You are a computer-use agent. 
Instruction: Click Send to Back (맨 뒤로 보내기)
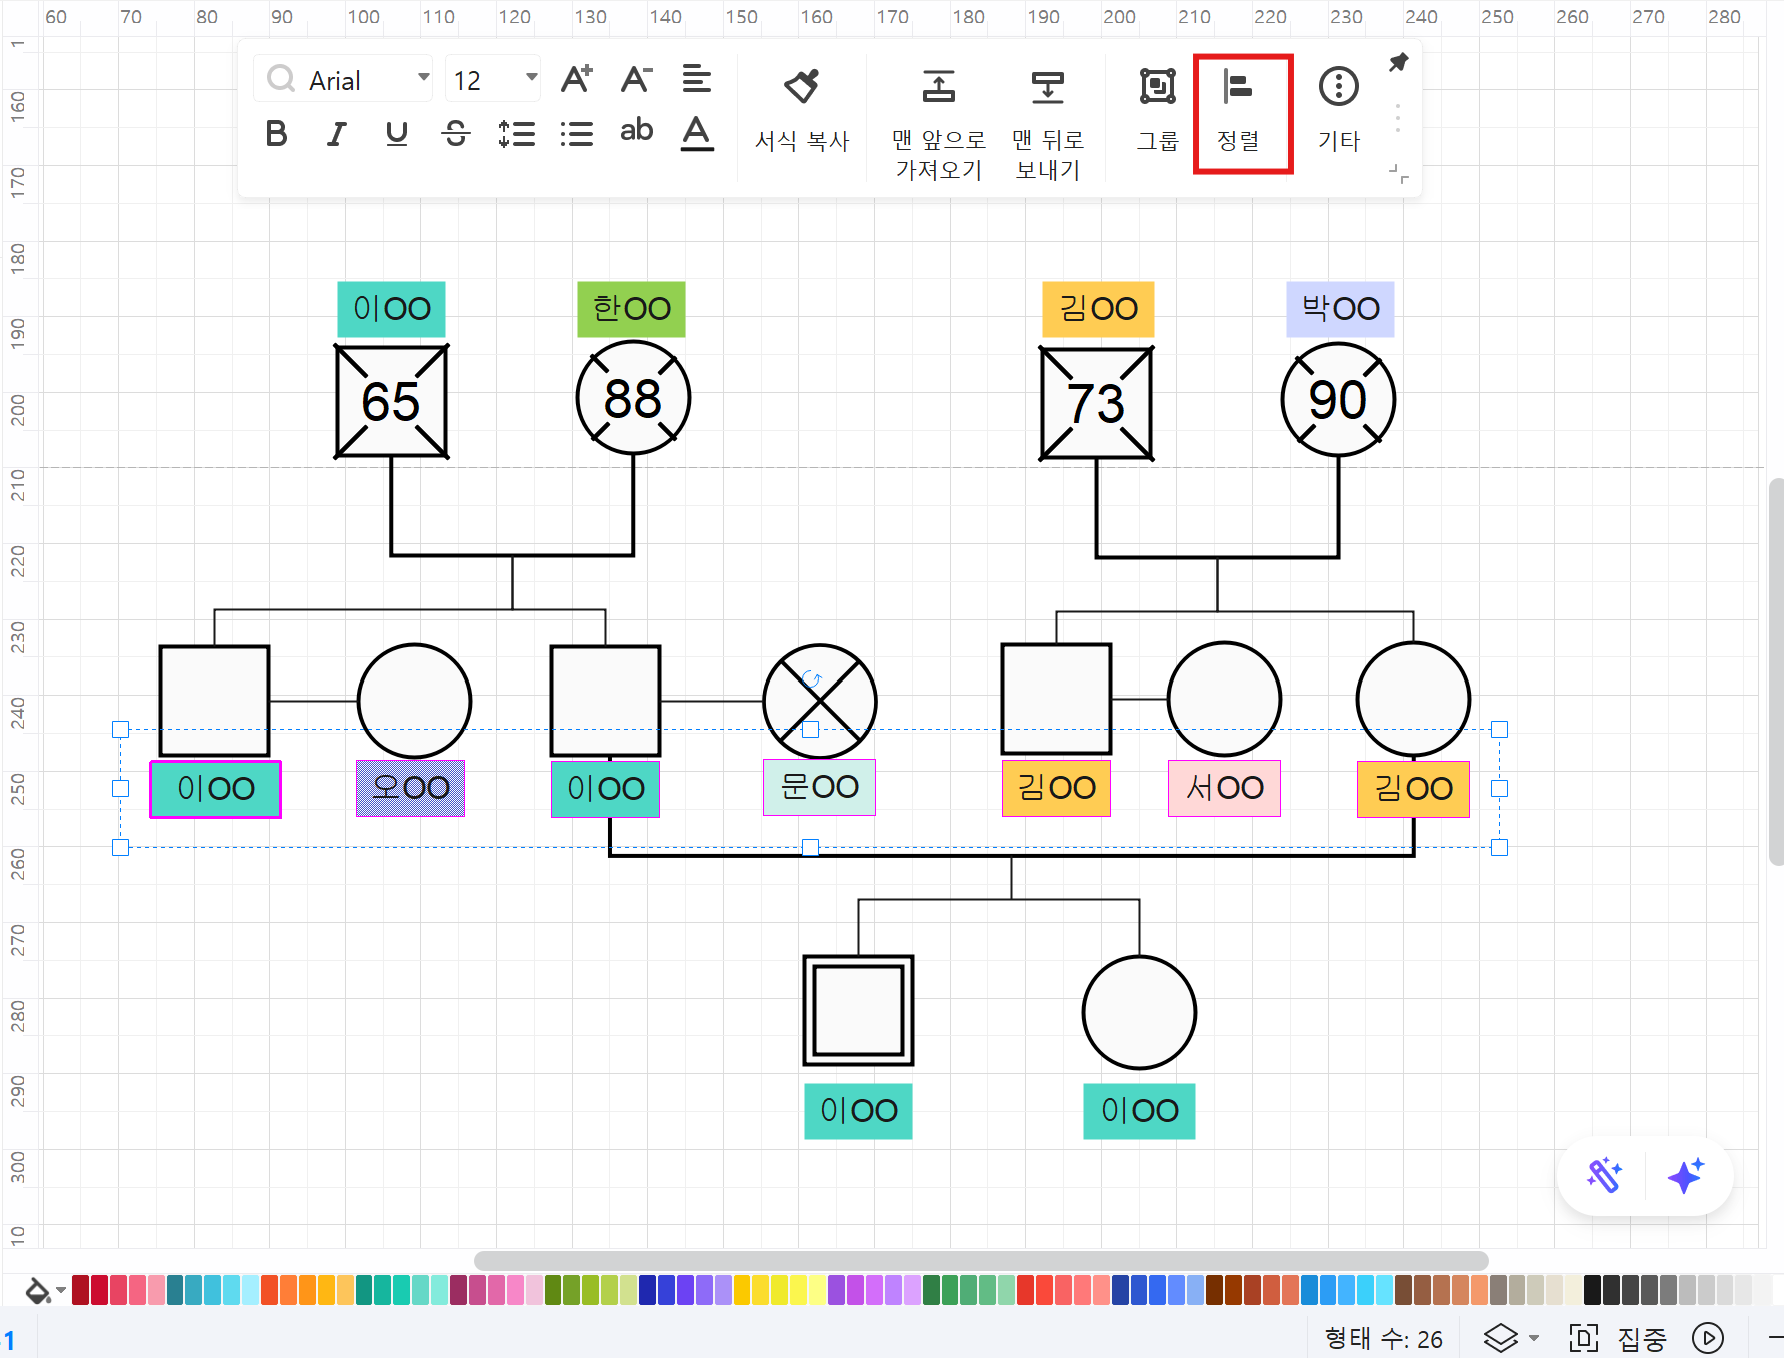coord(1047,88)
